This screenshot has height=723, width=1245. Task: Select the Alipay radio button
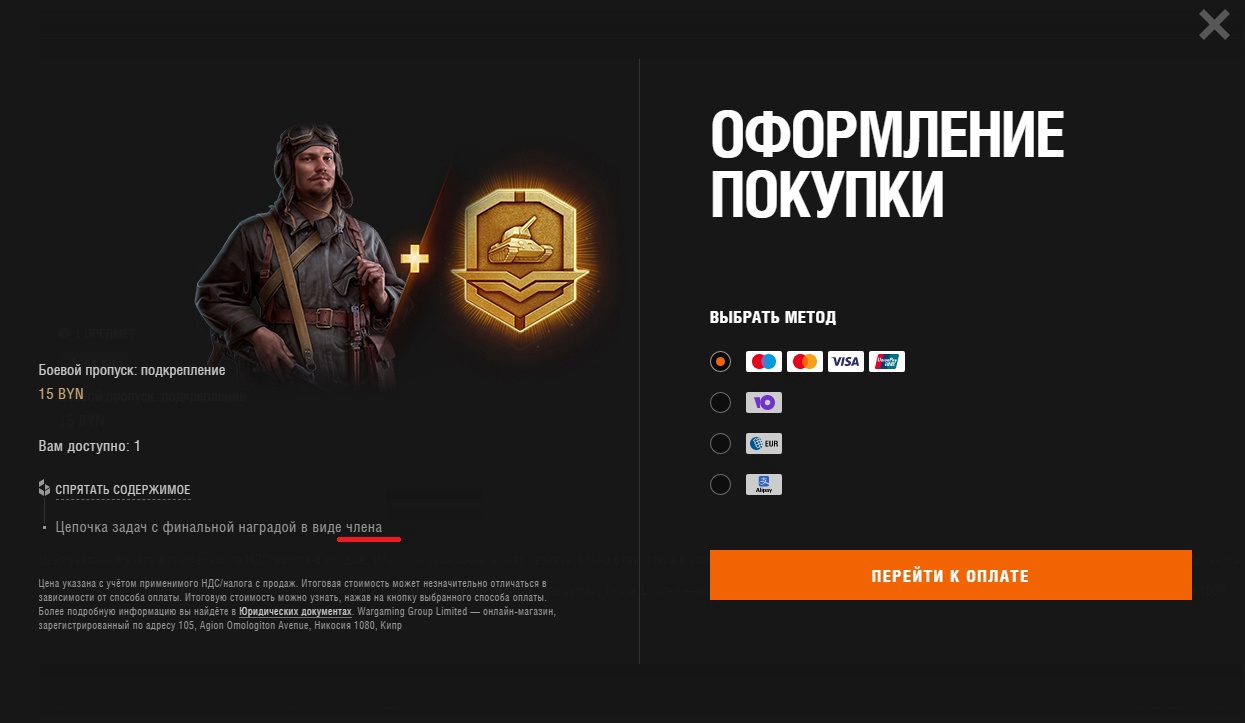(x=720, y=485)
